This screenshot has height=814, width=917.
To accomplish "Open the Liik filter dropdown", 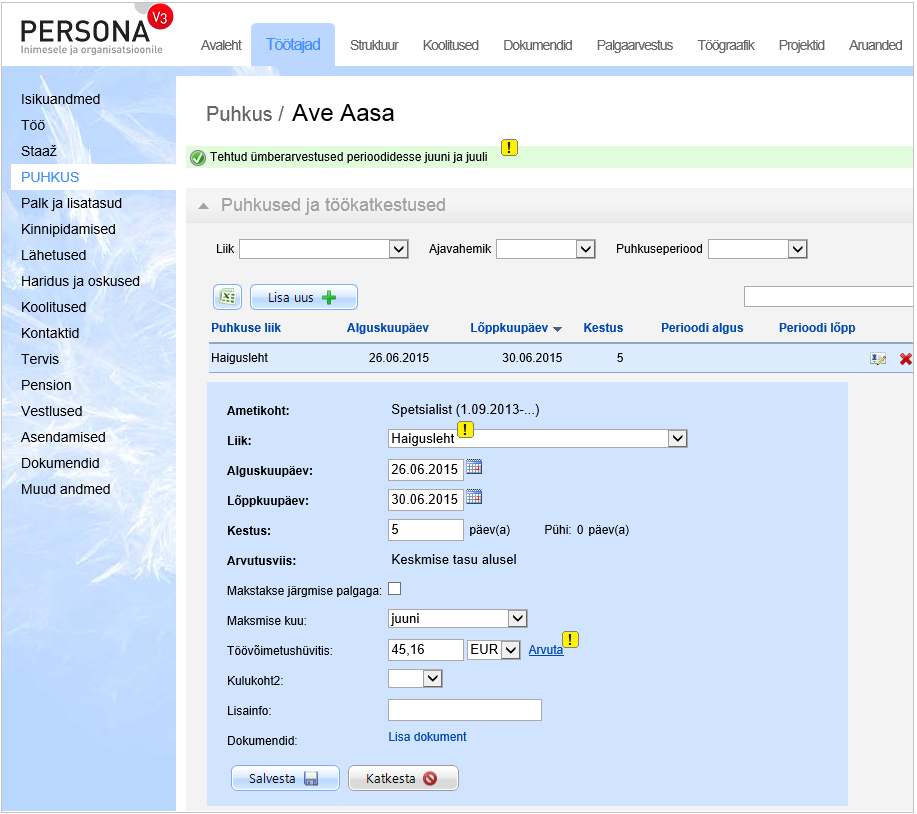I will (x=323, y=249).
